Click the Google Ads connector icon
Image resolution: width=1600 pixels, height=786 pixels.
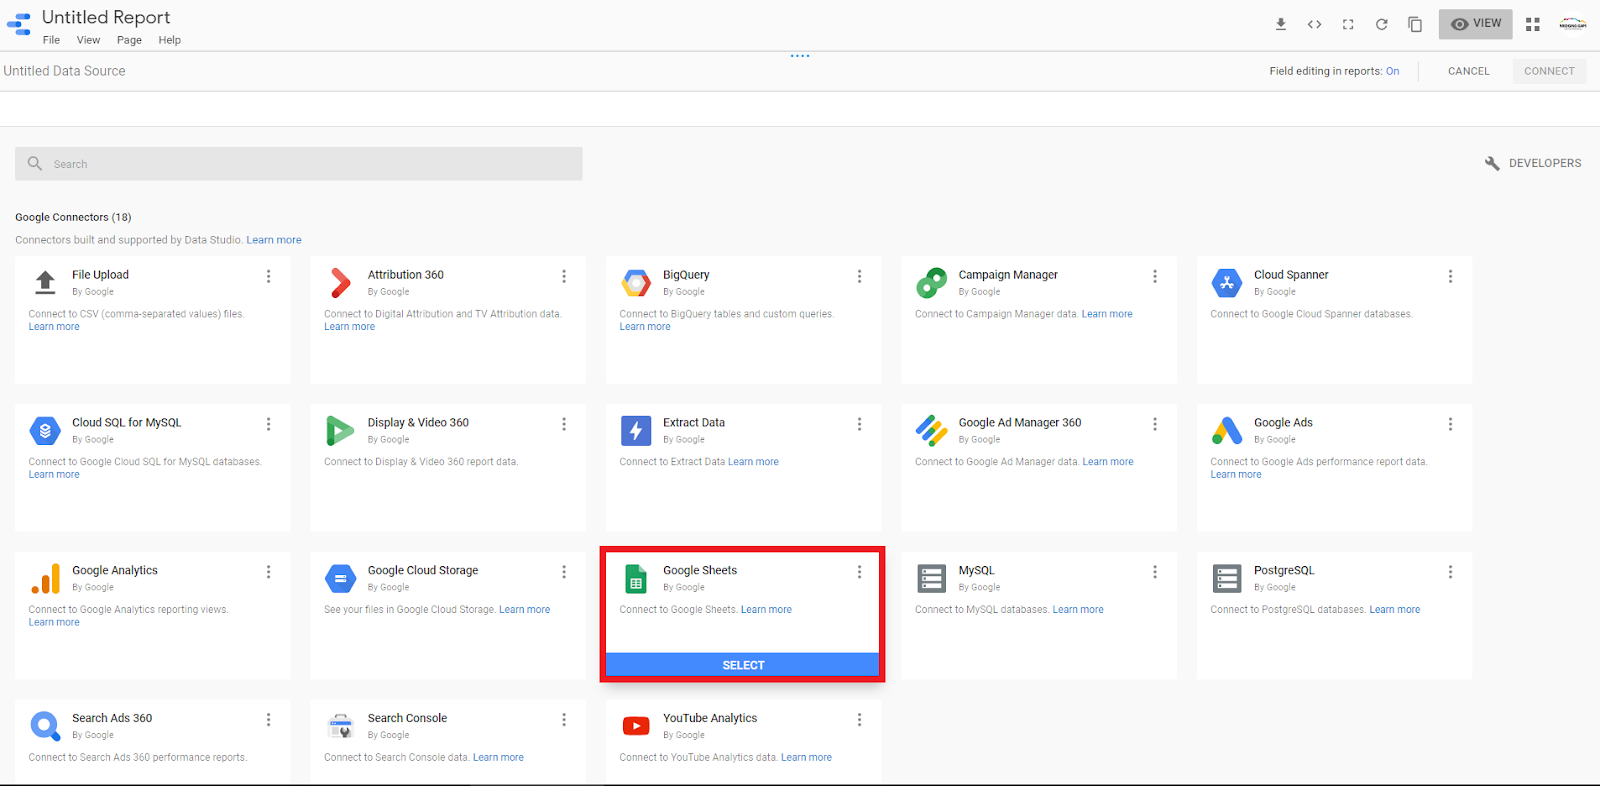[x=1227, y=431]
